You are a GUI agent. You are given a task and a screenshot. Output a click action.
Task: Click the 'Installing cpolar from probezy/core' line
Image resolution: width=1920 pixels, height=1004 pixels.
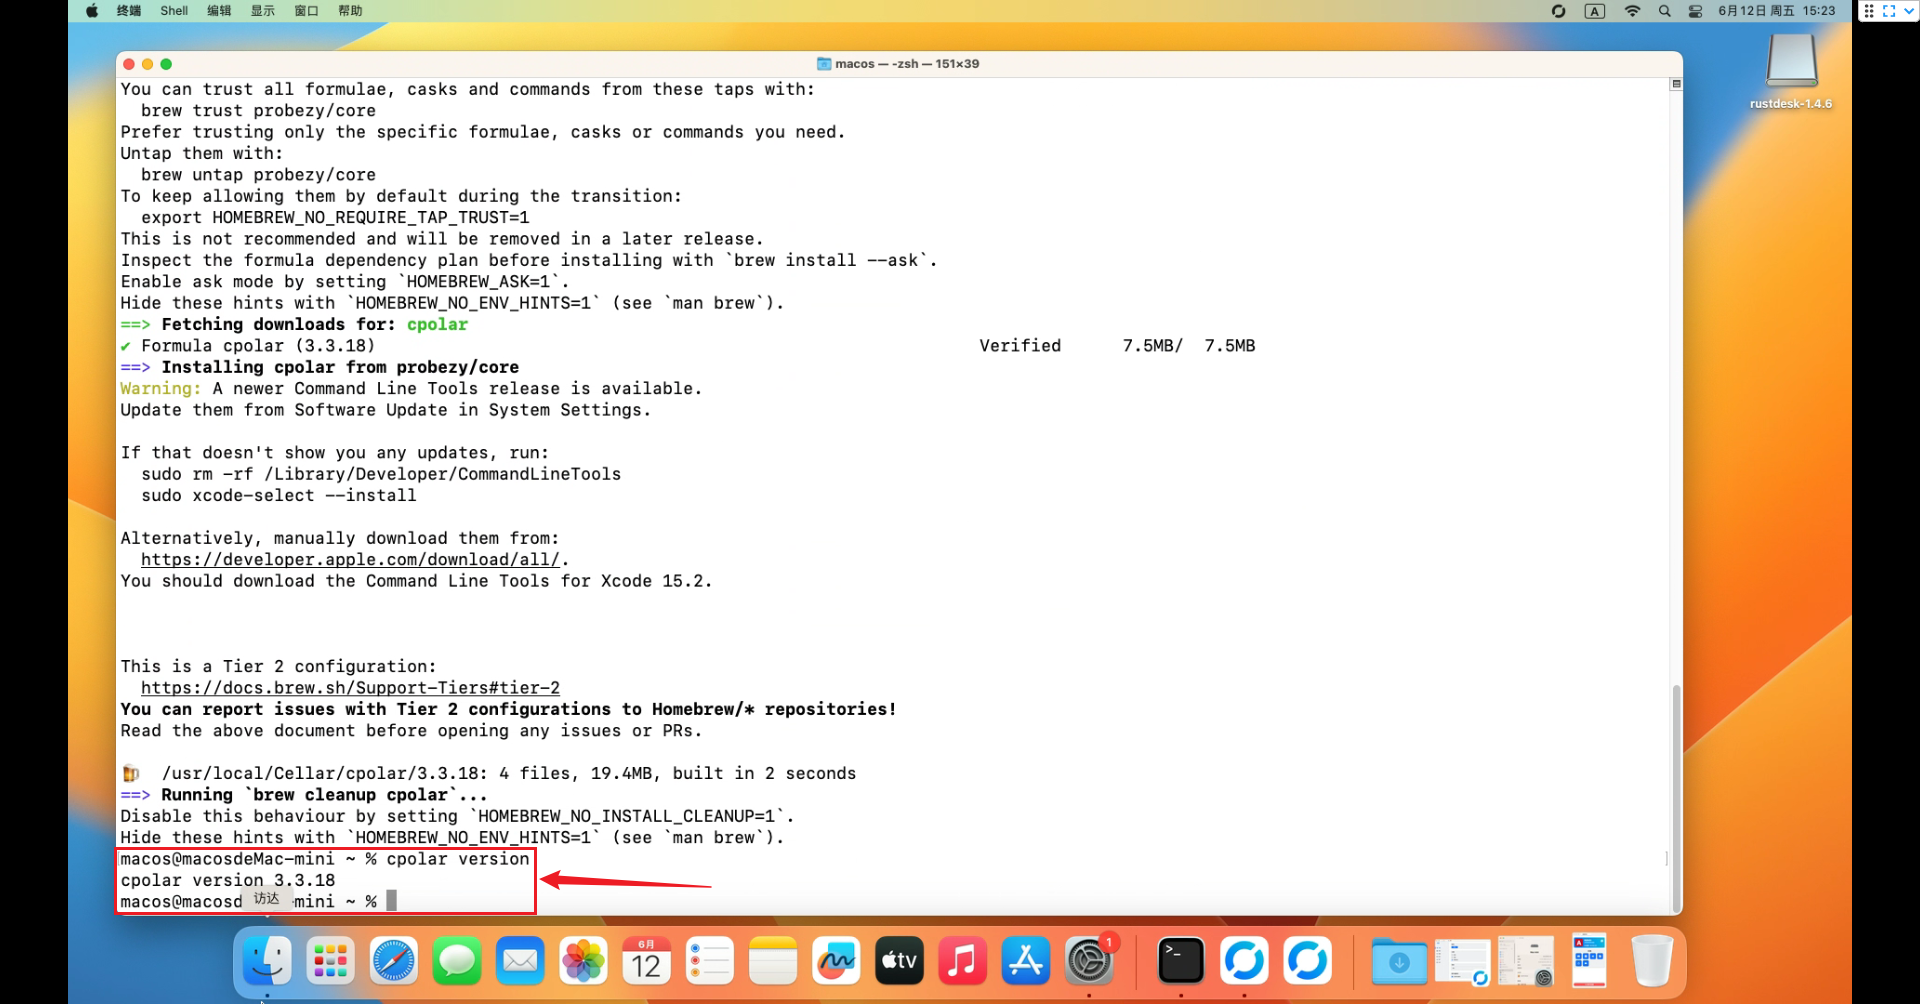pyautogui.click(x=320, y=367)
